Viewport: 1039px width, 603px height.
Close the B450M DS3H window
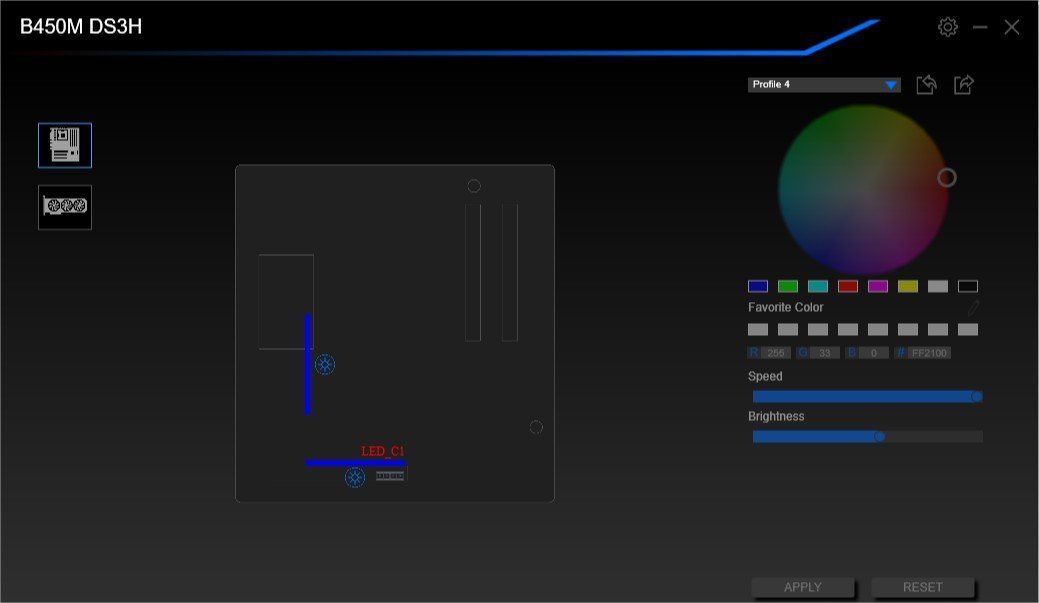tap(1011, 27)
